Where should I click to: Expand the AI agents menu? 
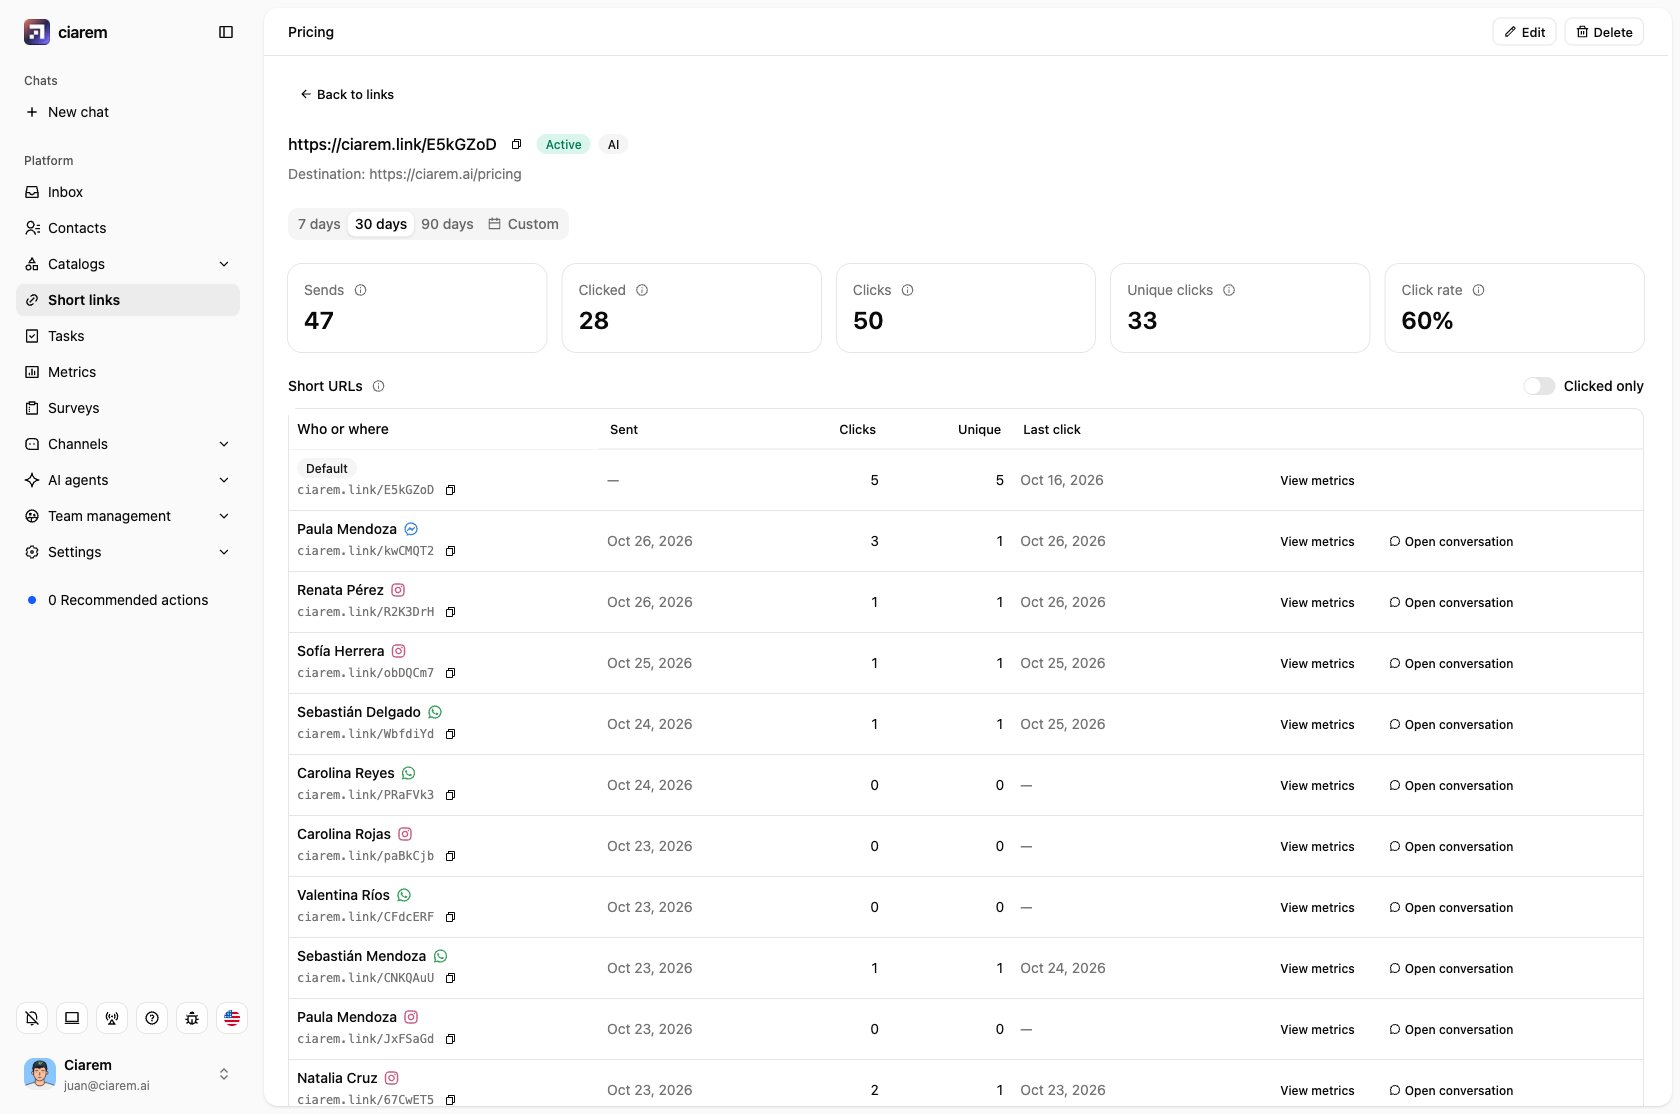coord(128,480)
